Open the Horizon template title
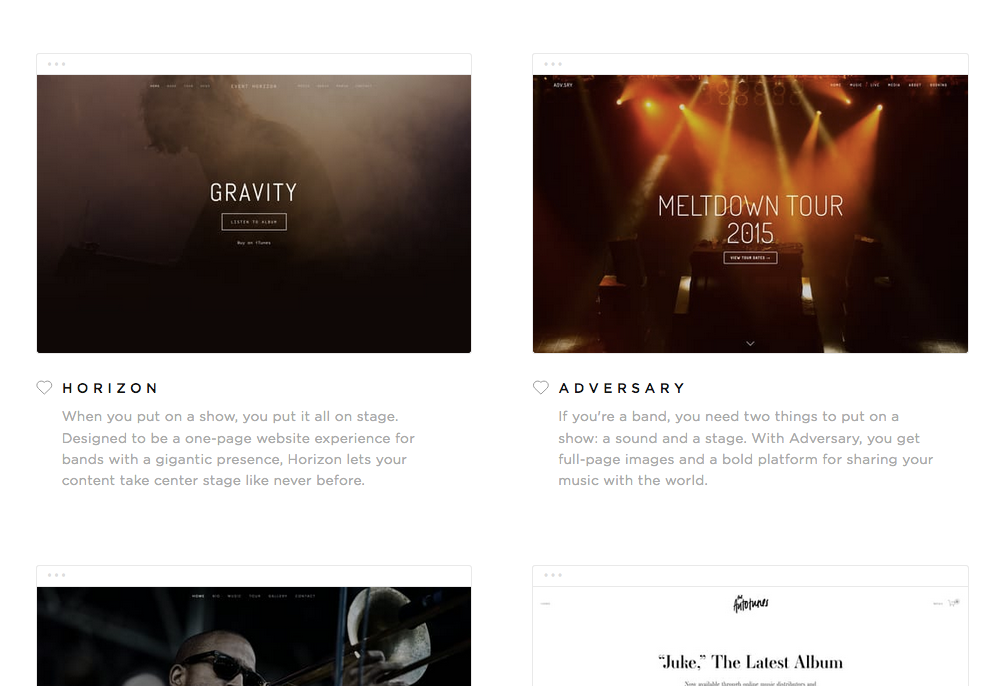Screen dimensions: 1003x686 tap(110, 388)
